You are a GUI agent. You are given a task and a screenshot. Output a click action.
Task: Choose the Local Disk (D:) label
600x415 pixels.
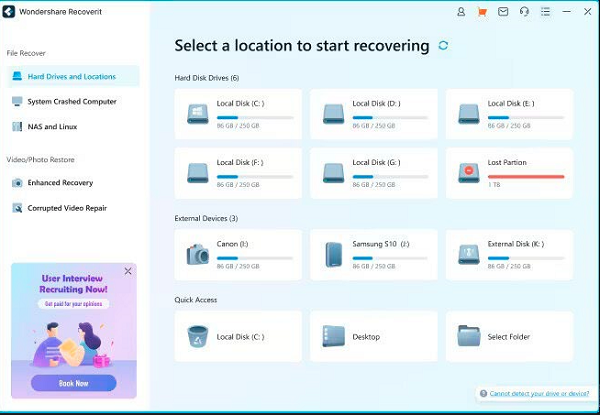click(x=376, y=103)
